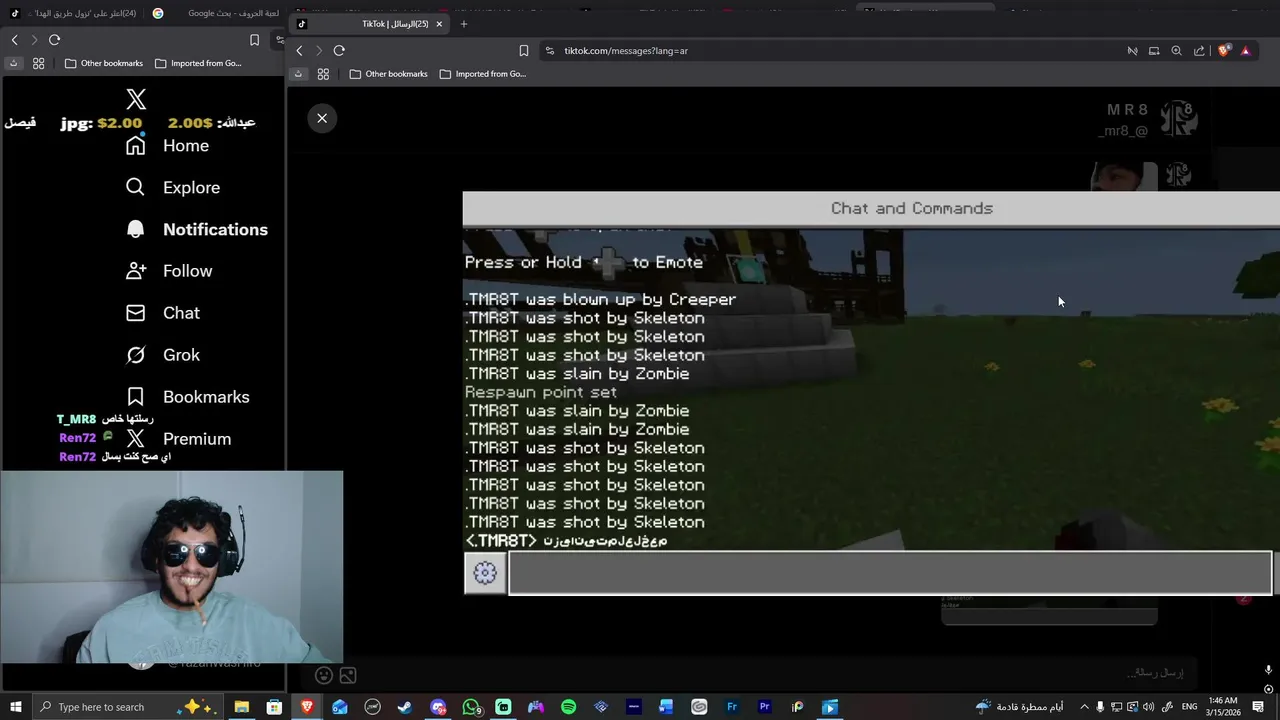Screen dimensions: 1280x720
Task: Click the Chat envelope icon in X sidebar
Action: click(136, 313)
